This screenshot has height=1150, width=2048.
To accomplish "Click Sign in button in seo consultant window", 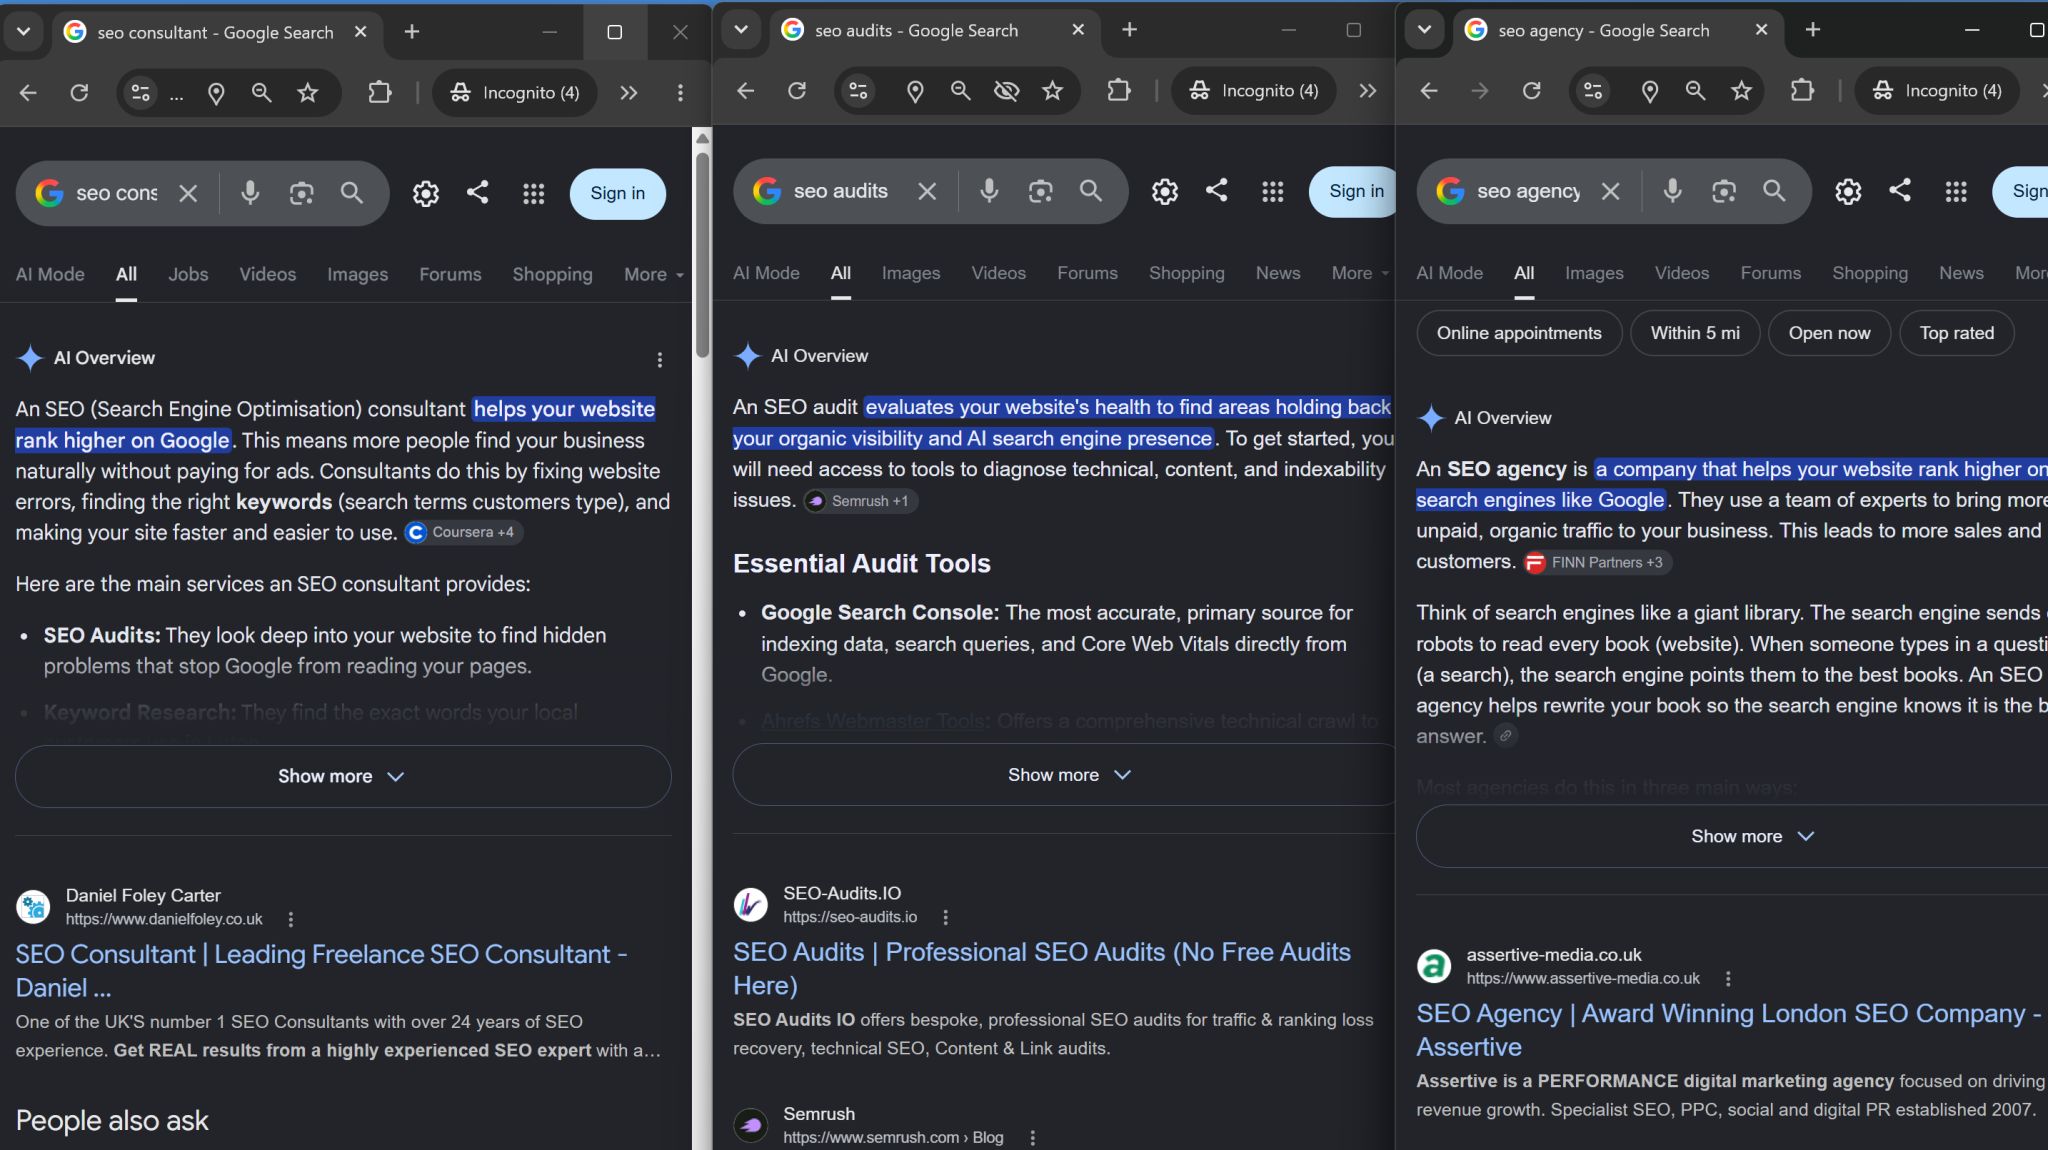I will click(618, 193).
